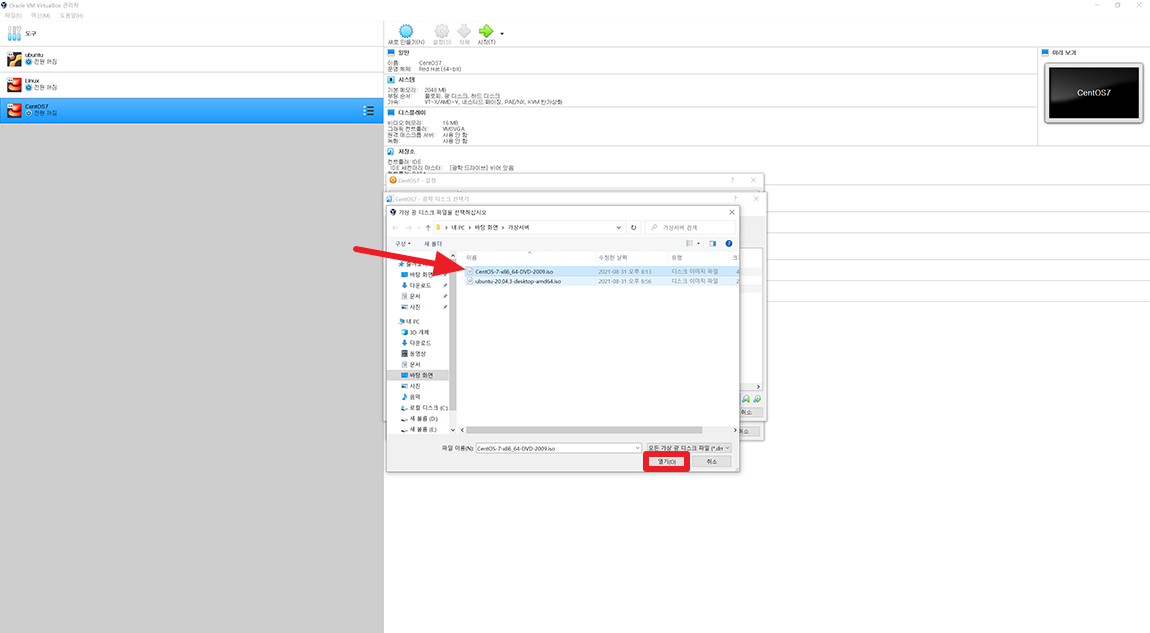This screenshot has height=633, width=1150.
Task: Click the 가상서버 검색 search field
Action: tap(690, 227)
